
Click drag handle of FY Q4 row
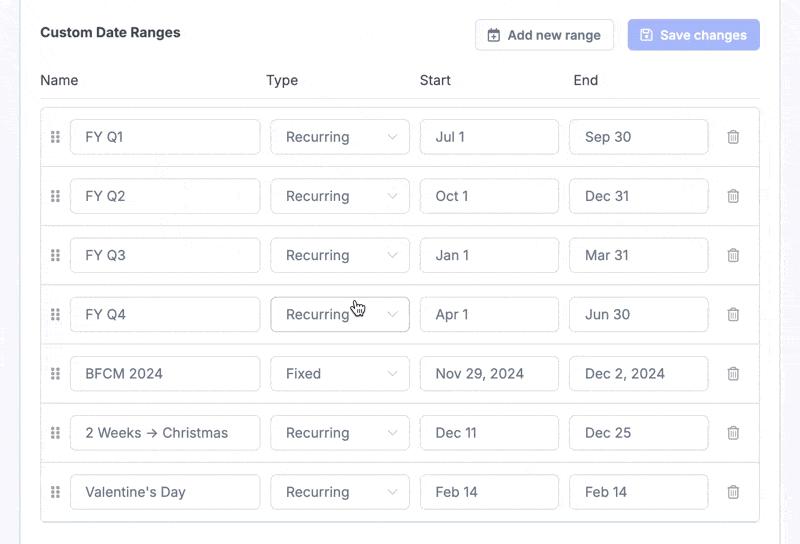[x=55, y=314]
